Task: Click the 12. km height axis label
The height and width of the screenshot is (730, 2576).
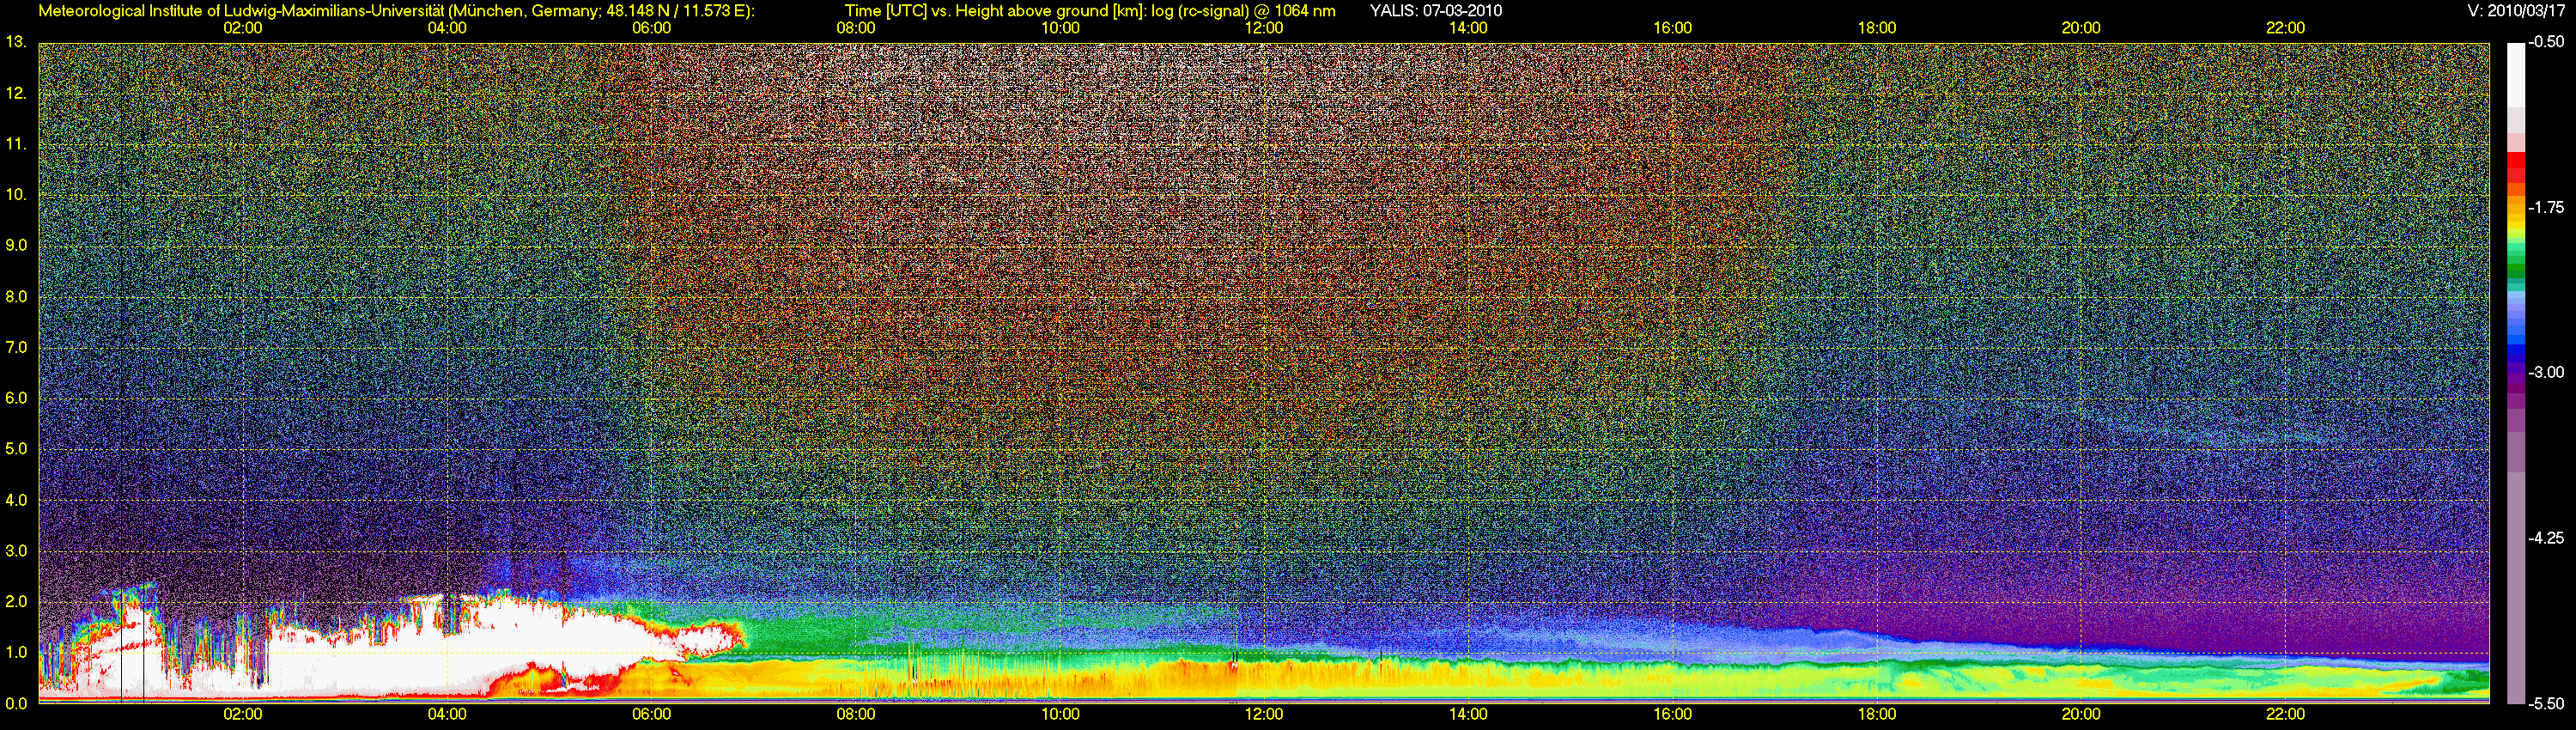Action: tap(15, 94)
